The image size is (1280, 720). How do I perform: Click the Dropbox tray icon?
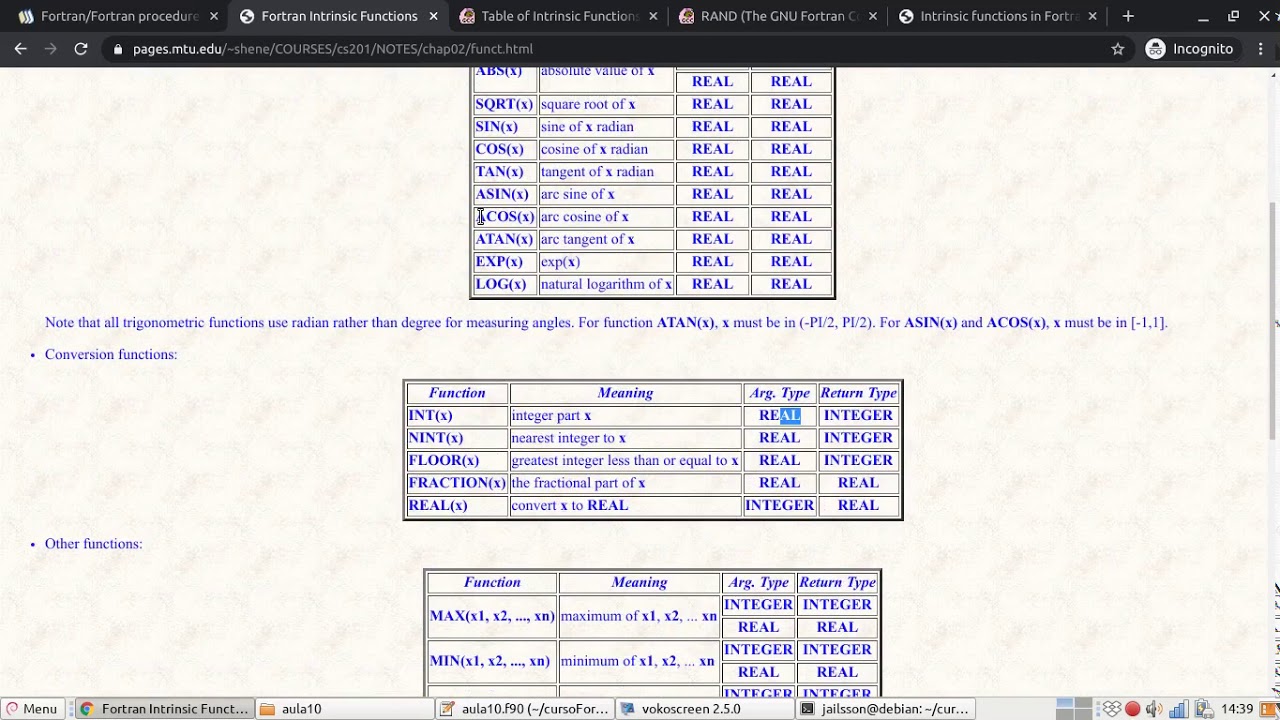tap(1111, 709)
